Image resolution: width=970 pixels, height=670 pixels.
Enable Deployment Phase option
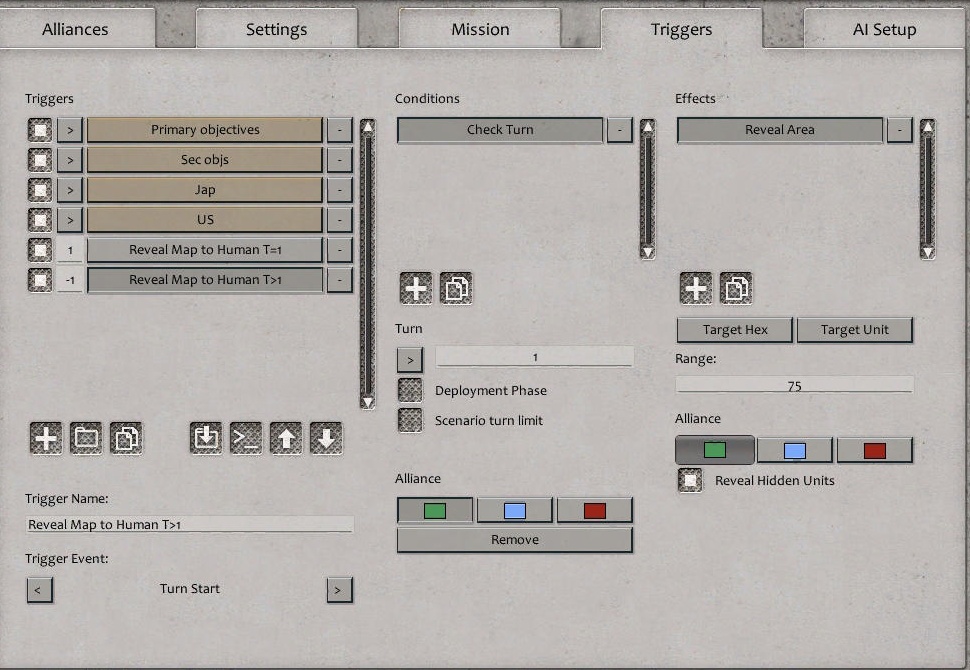[410, 390]
